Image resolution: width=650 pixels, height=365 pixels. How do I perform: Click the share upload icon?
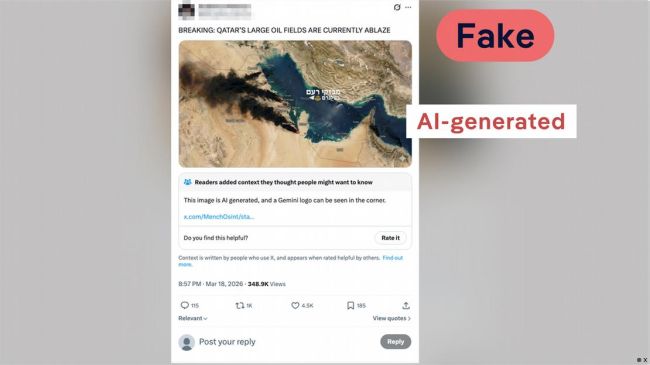(x=406, y=306)
